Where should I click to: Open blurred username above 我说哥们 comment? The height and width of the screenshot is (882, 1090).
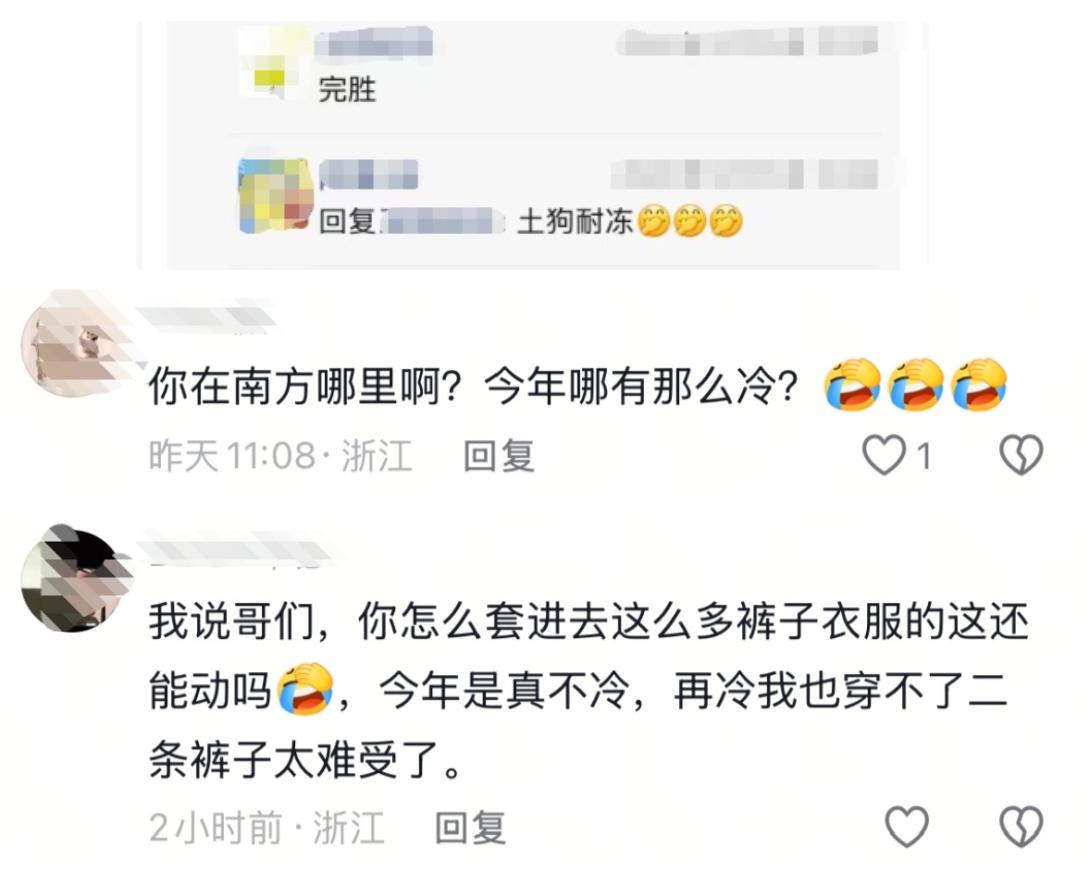236,551
